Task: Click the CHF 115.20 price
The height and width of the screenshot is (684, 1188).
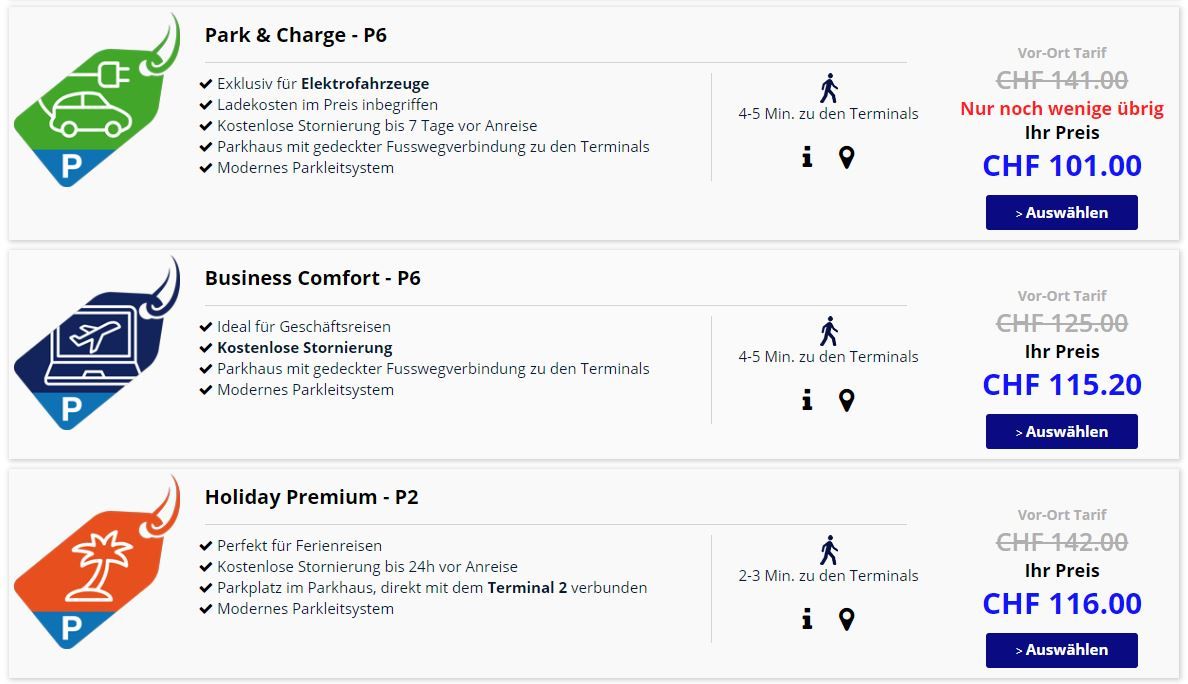Action: pos(1061,385)
